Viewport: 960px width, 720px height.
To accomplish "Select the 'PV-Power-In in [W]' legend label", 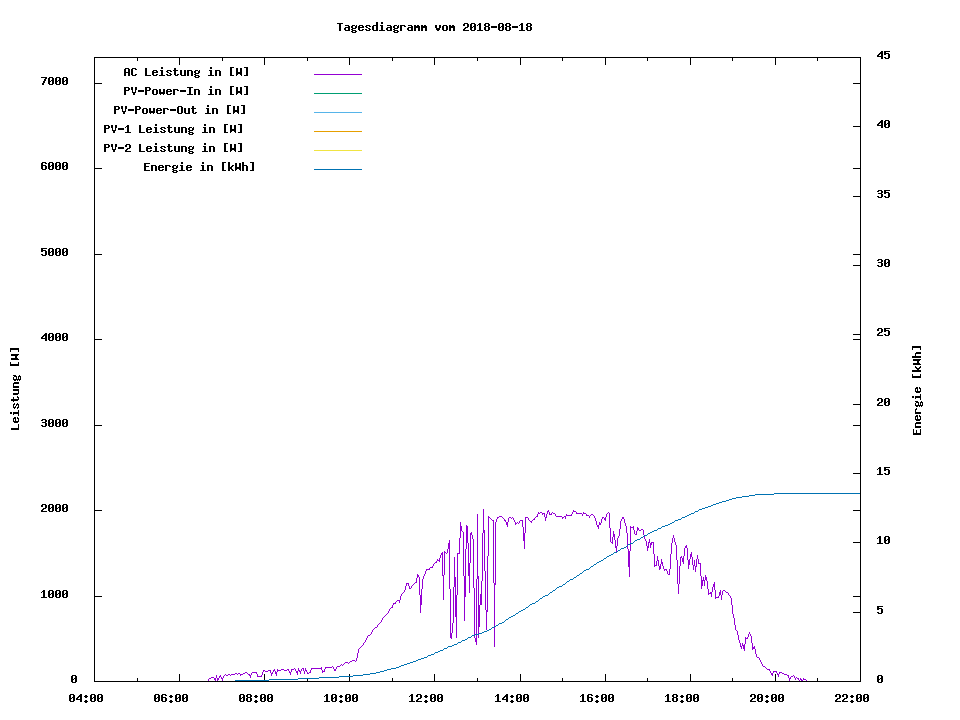I will [186, 91].
